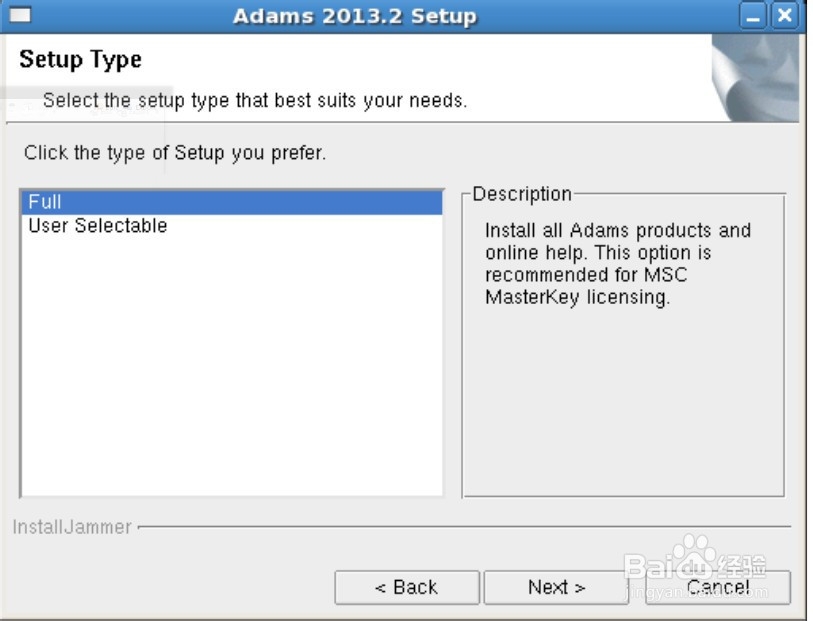This screenshot has height=621, width=813.
Task: Click the 'Install all Adams products' description text
Action: 618,264
